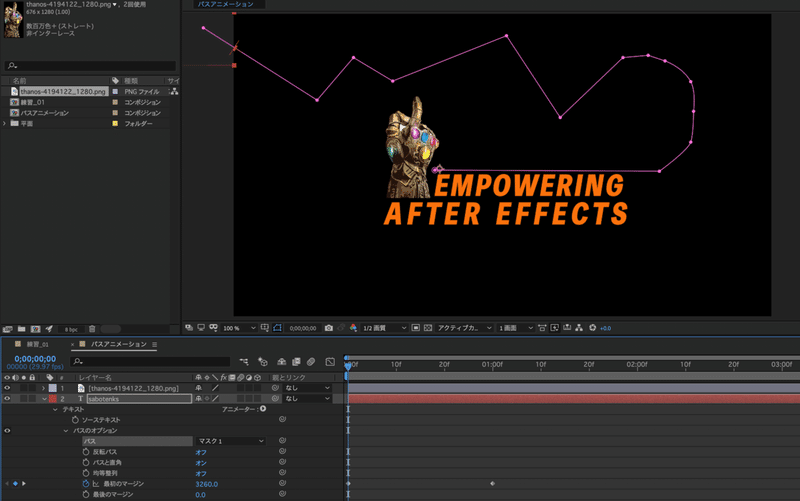Click the パスと直角 オン value

click(201, 463)
